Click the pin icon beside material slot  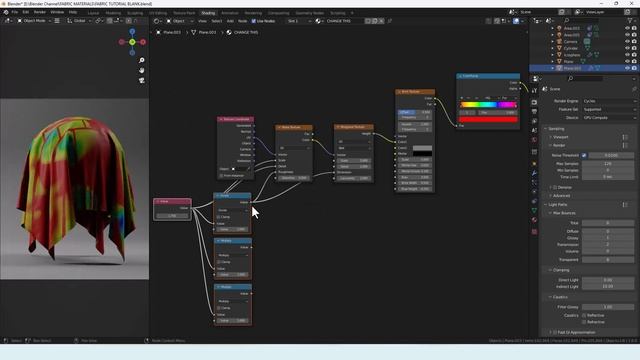coord(389,21)
